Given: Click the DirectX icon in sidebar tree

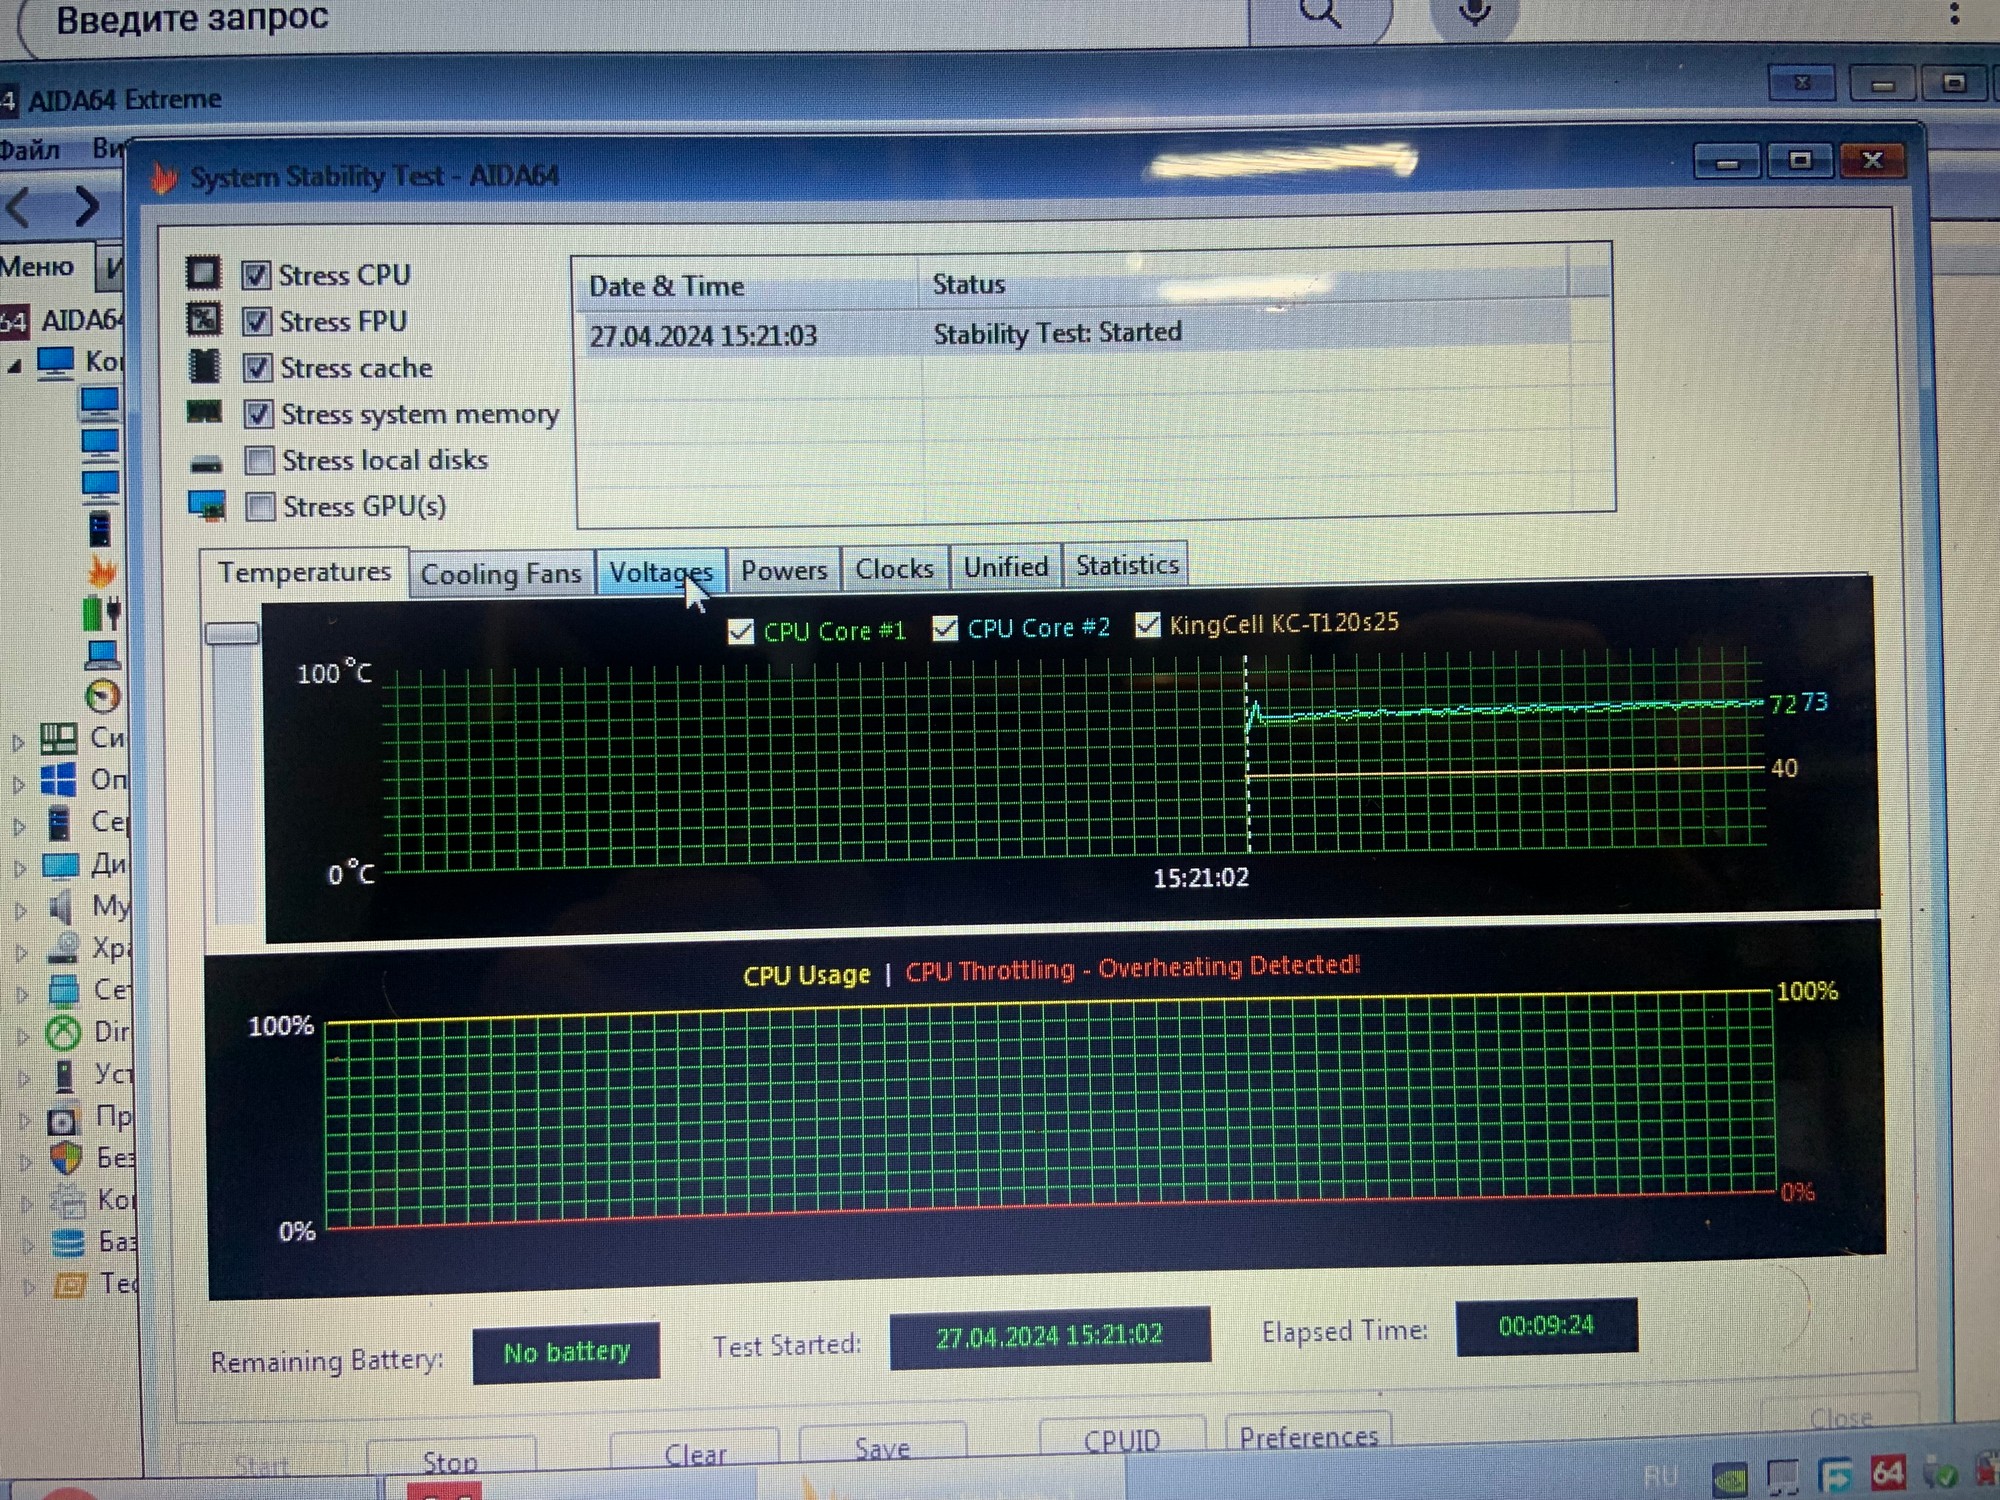Looking at the screenshot, I should [x=64, y=1032].
